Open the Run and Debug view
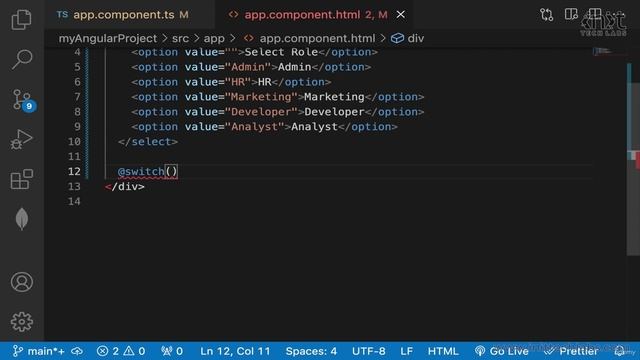 (x=22, y=139)
